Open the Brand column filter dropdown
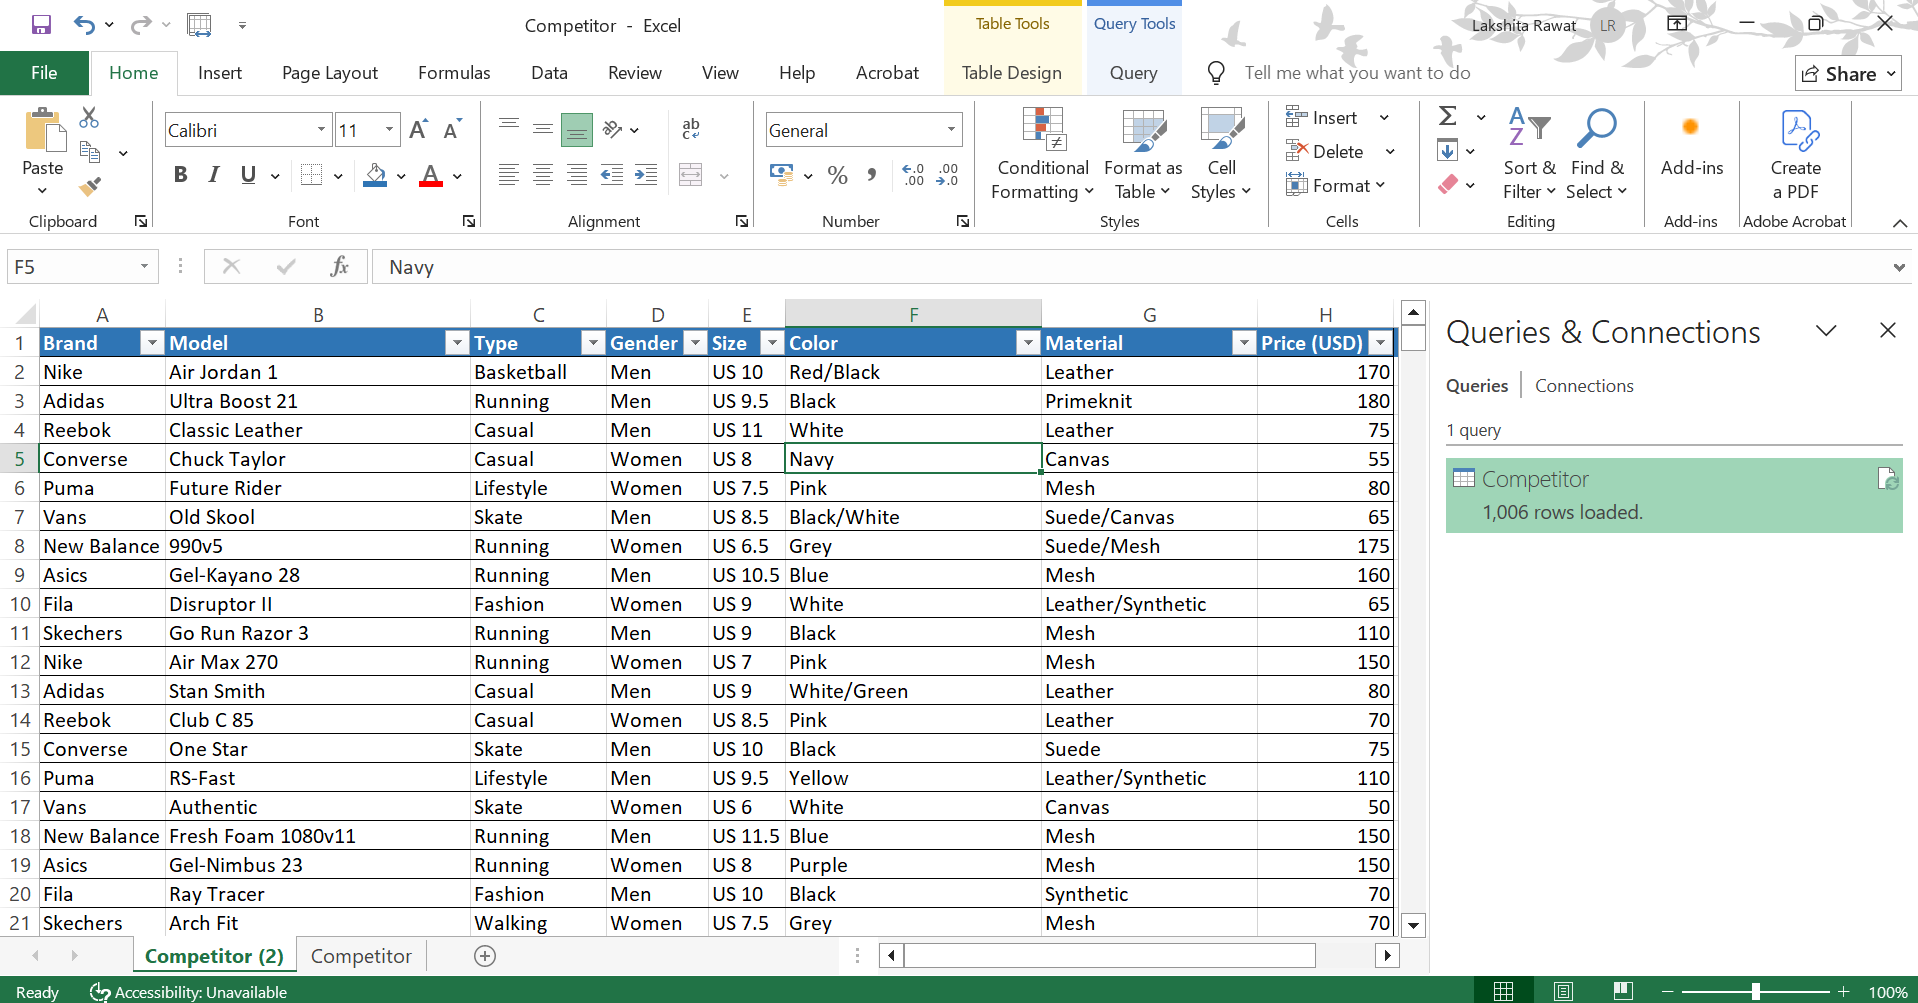The width and height of the screenshot is (1918, 1003). [x=151, y=343]
